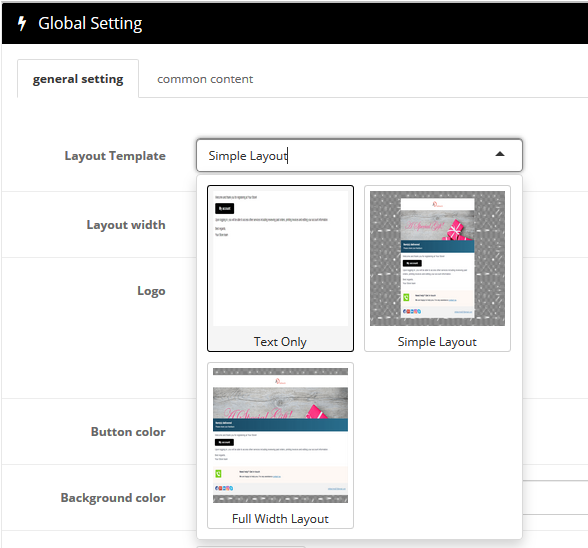Click the Button color label

tap(128, 432)
